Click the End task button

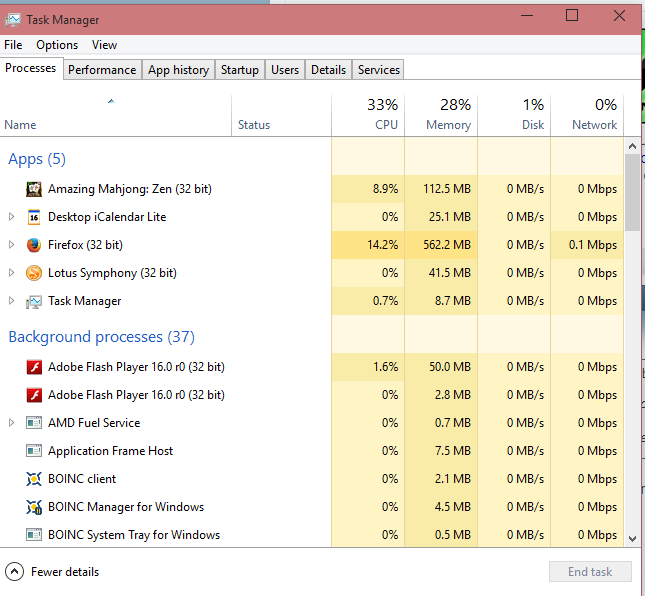tap(590, 571)
